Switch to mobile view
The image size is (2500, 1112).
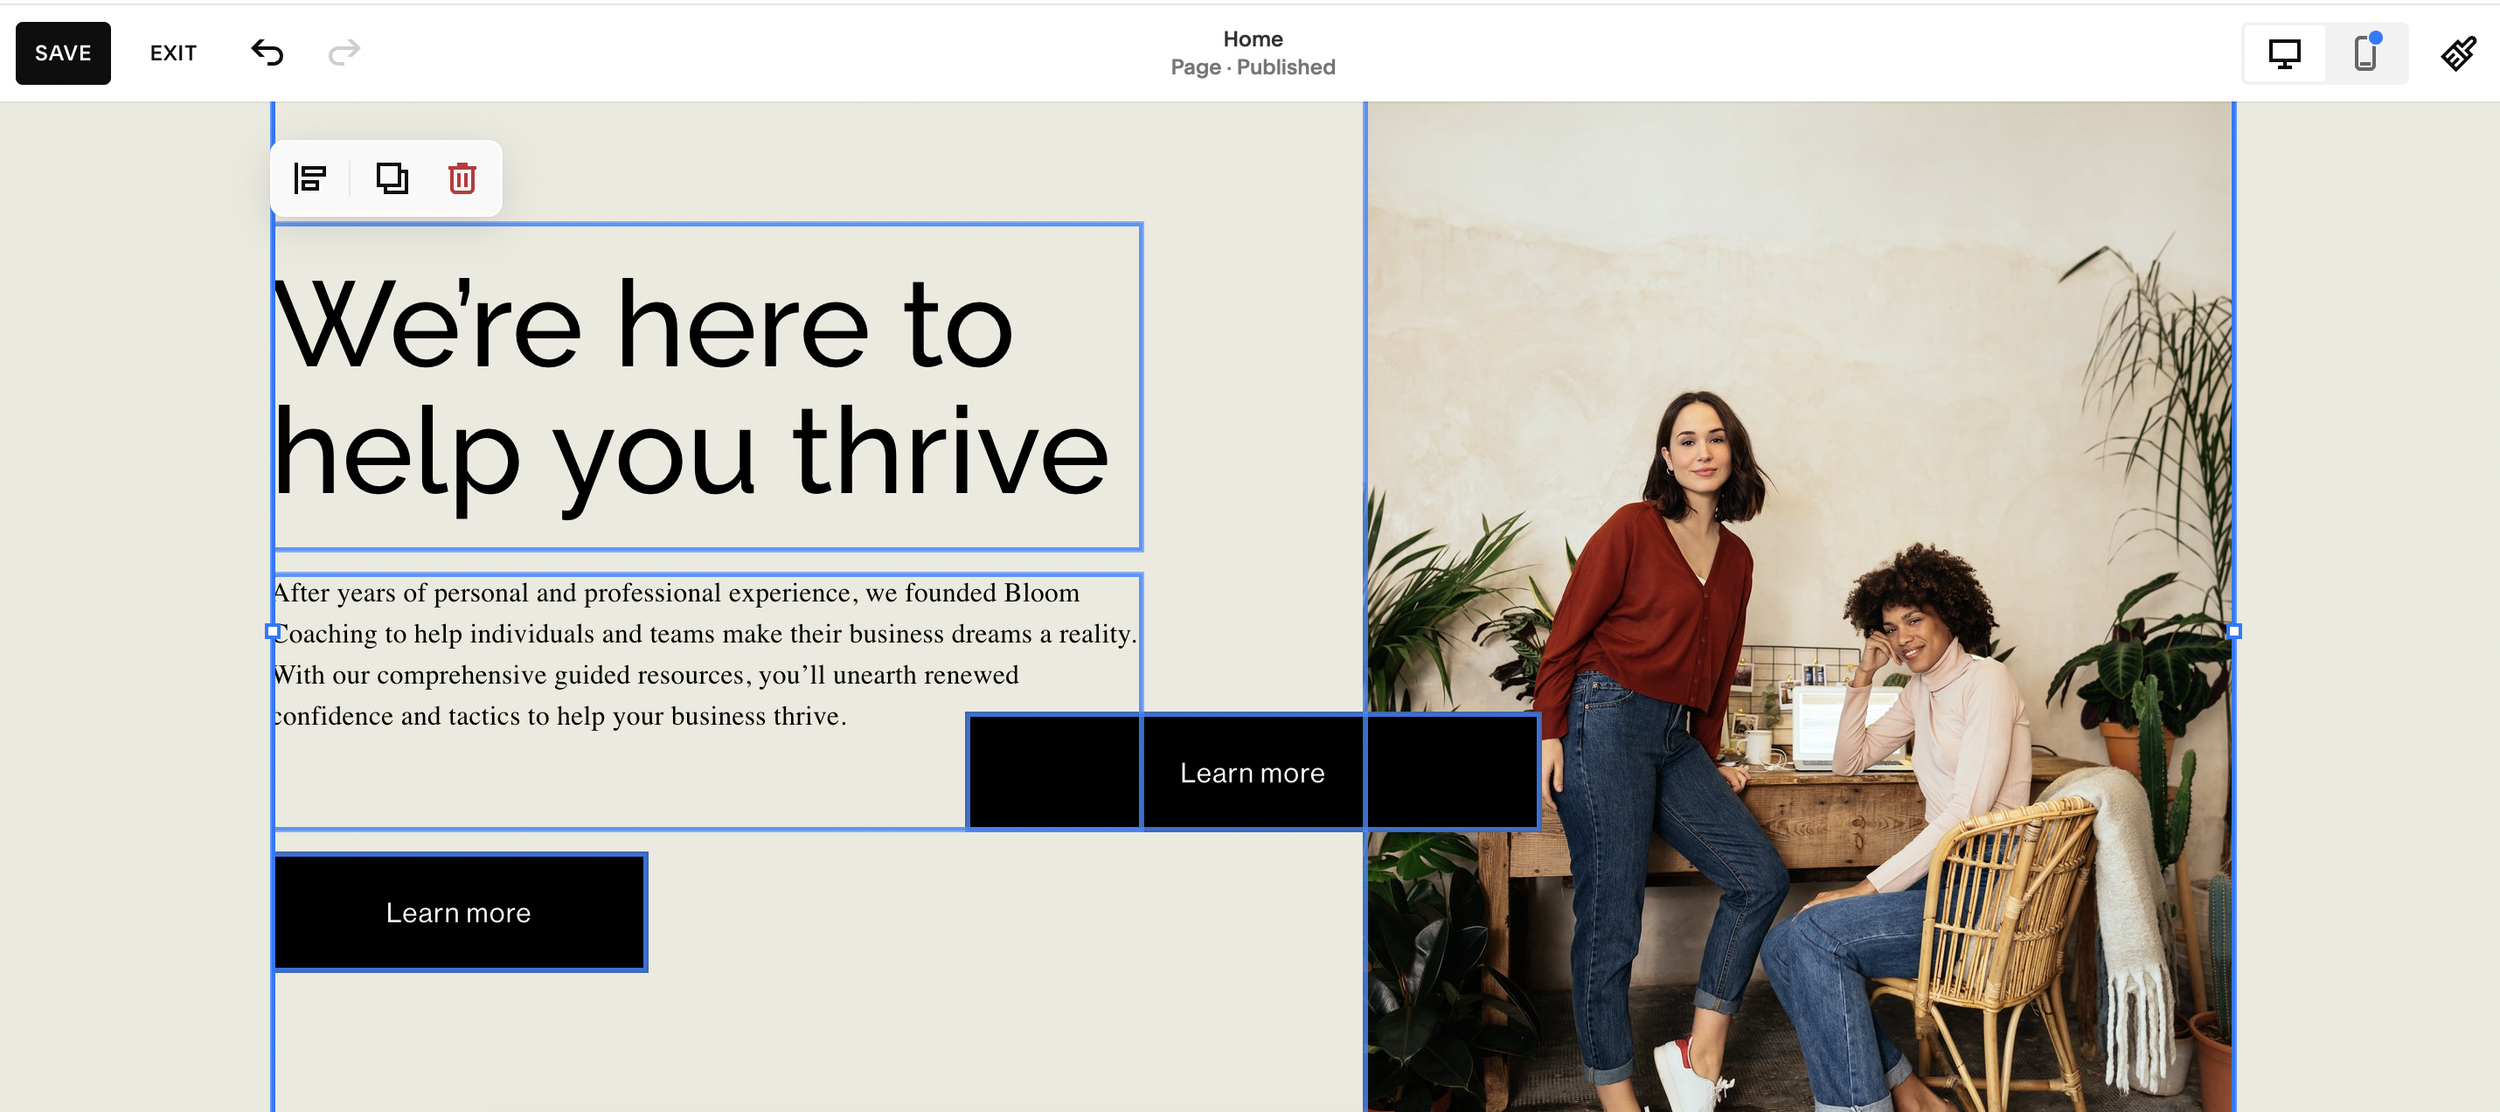pos(2365,53)
